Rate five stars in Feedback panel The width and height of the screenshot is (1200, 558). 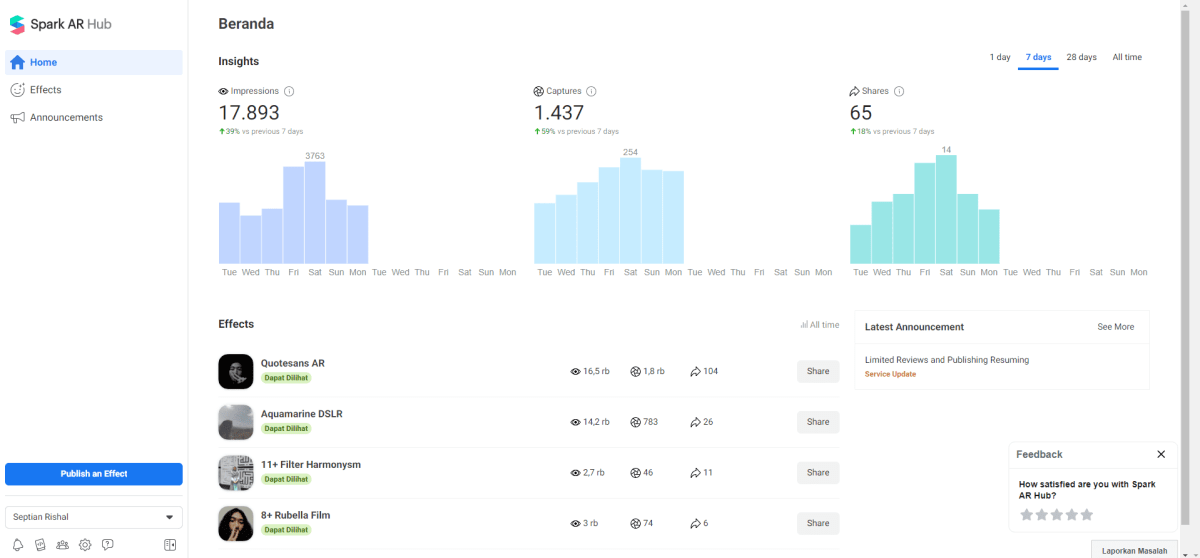pos(1087,515)
